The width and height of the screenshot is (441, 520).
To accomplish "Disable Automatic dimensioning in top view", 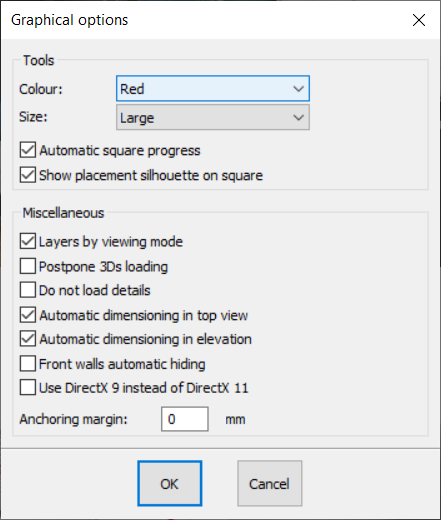I will tap(28, 315).
